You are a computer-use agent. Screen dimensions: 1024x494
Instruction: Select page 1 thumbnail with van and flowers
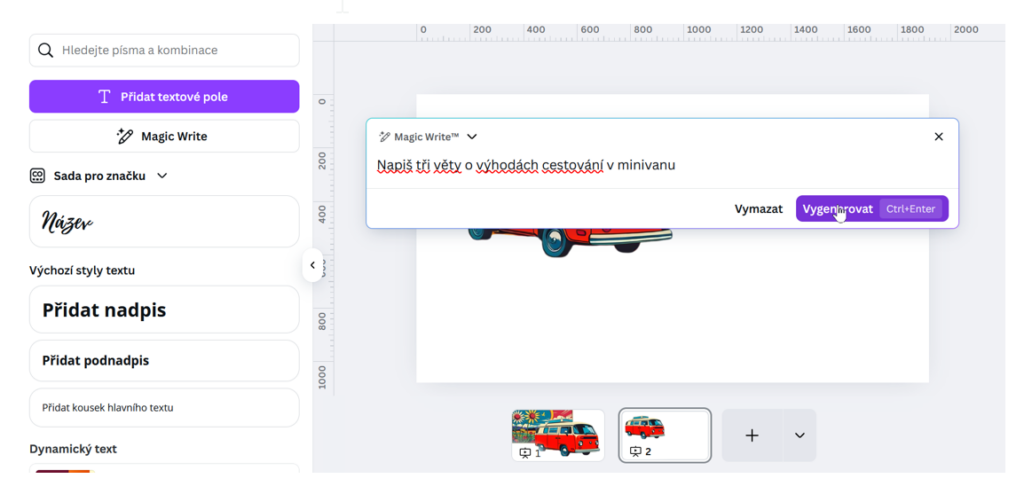point(558,435)
